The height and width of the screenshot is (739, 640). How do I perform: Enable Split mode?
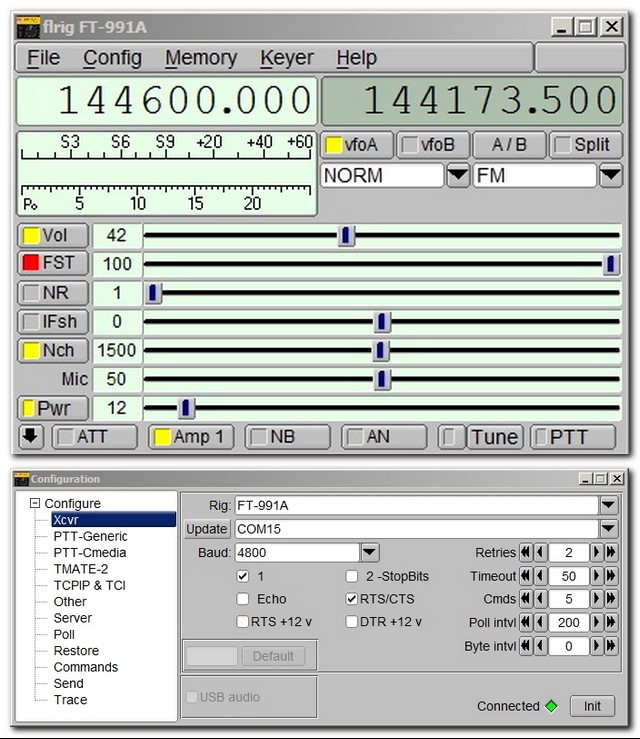(586, 145)
